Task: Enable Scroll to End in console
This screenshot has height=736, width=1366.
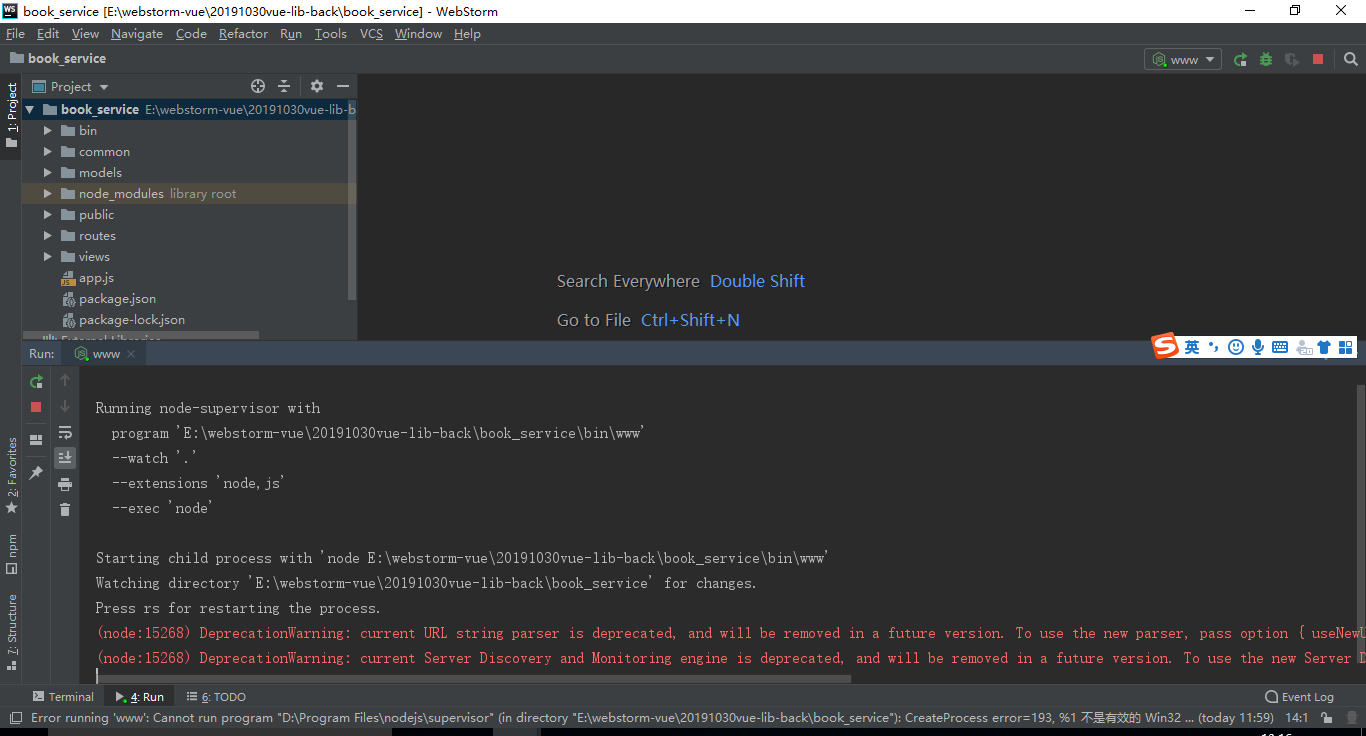Action: click(65, 457)
